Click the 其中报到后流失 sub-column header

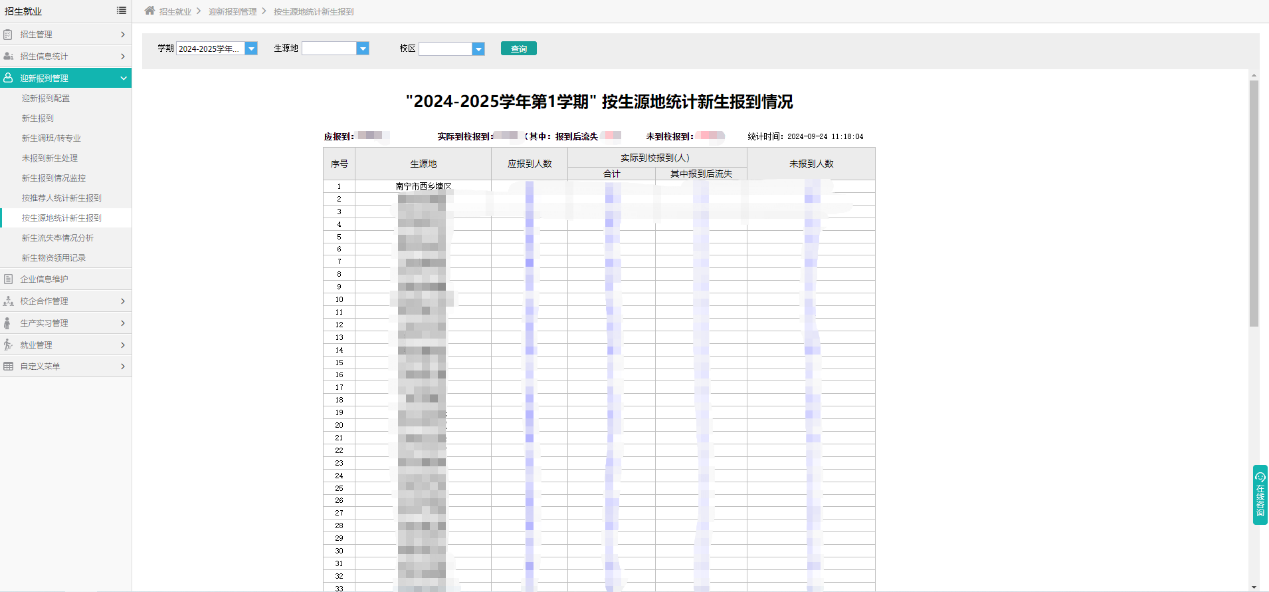point(701,174)
